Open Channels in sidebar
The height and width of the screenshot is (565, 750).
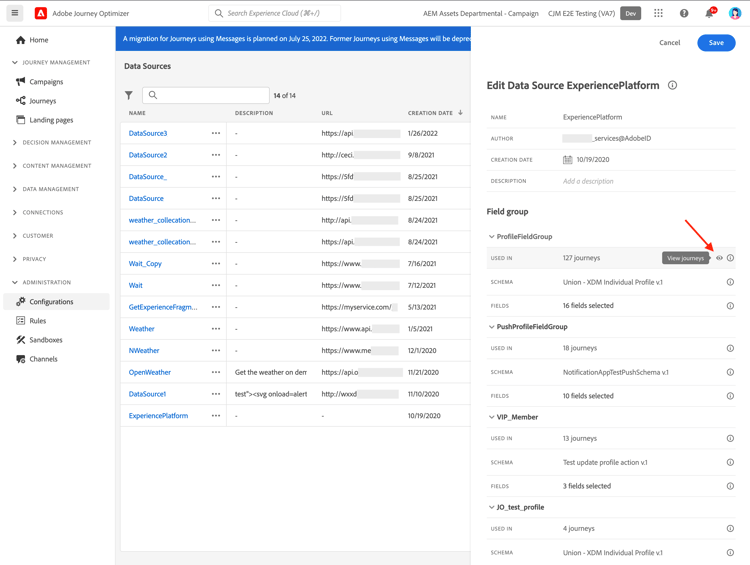point(37,359)
